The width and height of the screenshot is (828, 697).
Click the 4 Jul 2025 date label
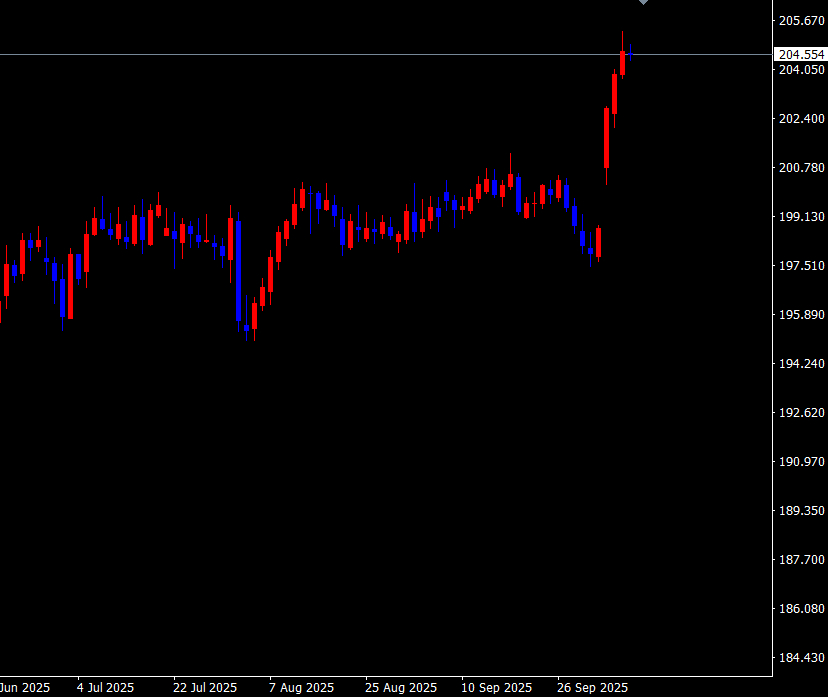(x=106, y=688)
